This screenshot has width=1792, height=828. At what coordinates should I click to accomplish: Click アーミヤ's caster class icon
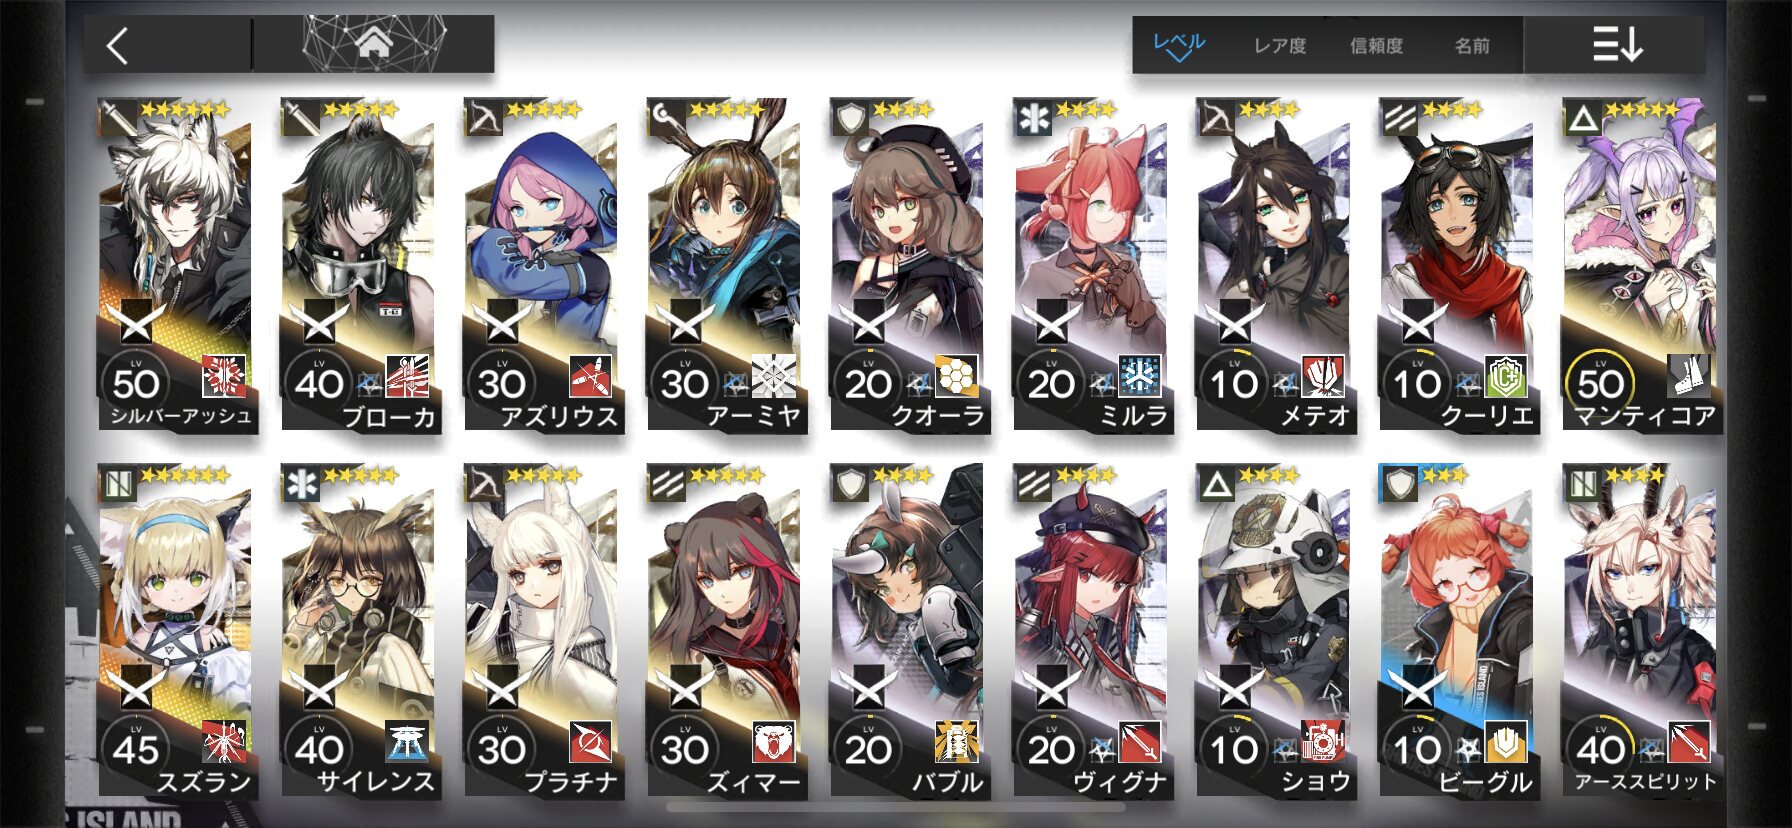[667, 118]
